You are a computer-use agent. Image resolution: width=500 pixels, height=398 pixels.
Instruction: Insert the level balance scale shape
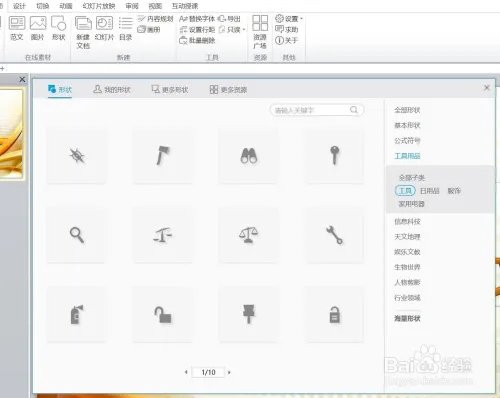tap(248, 235)
